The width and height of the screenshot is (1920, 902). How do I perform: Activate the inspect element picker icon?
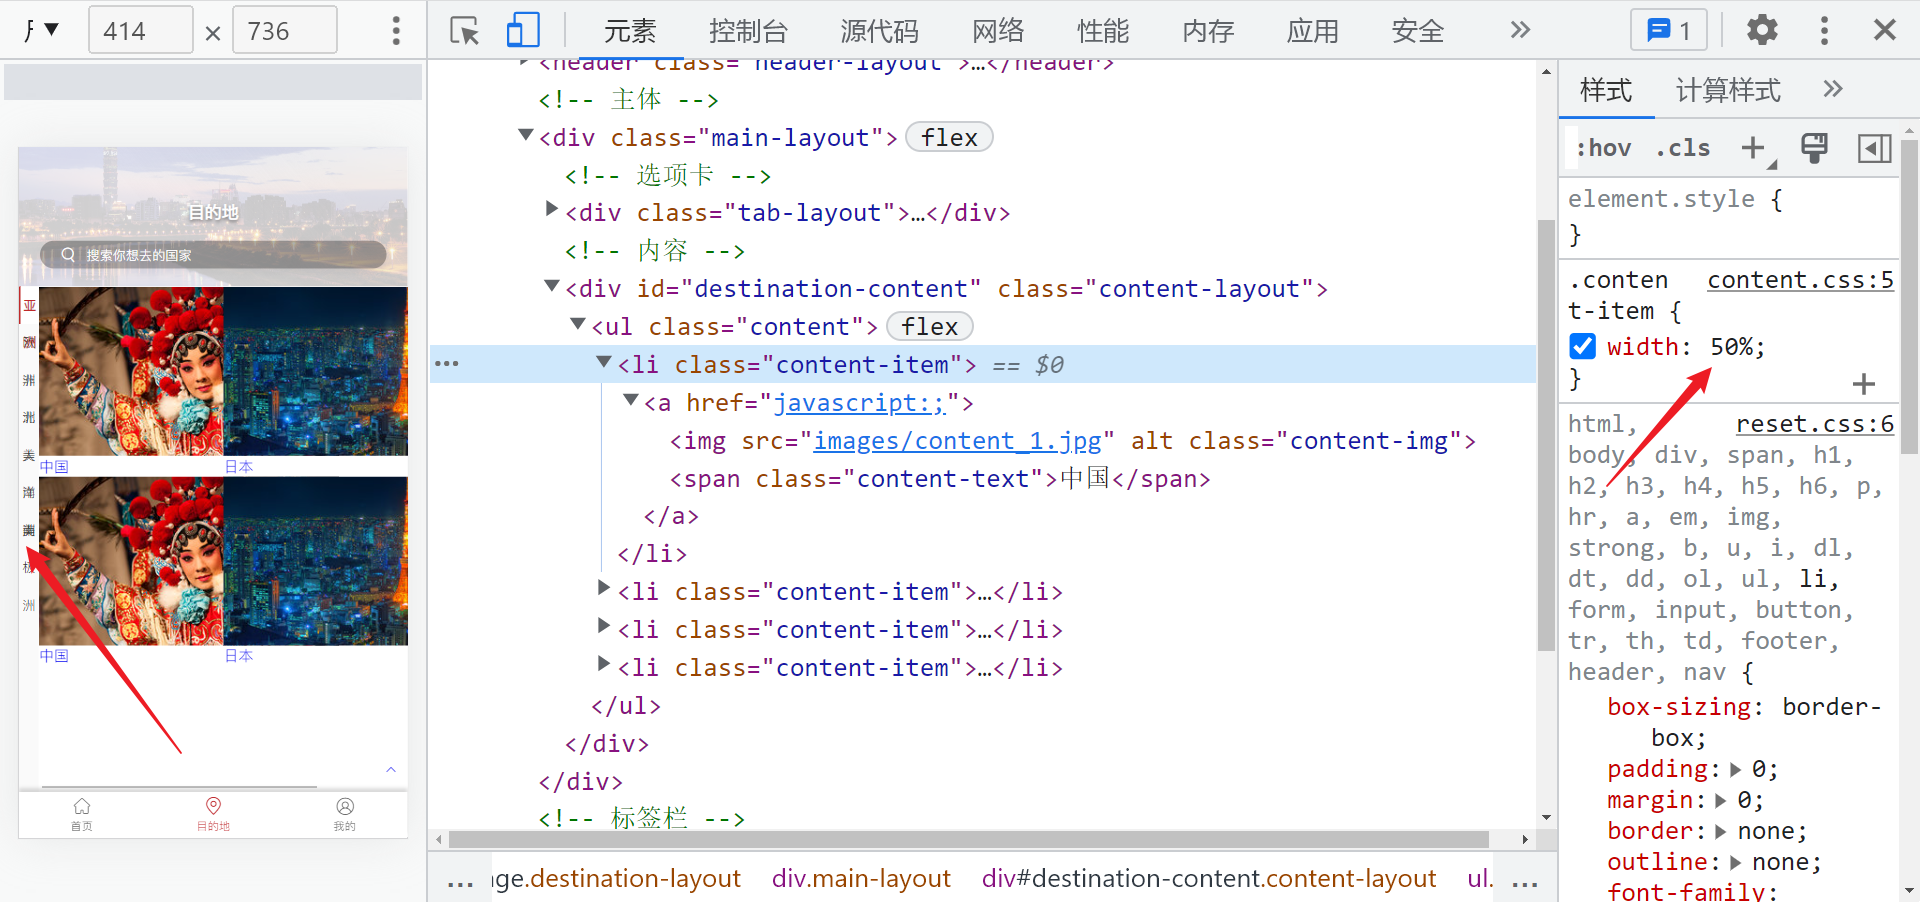tap(464, 31)
